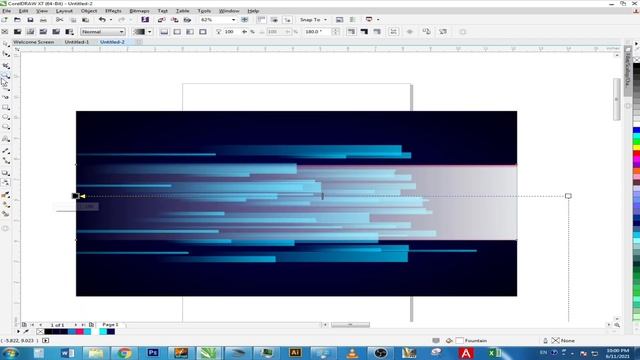Select the Connector tool
The height and width of the screenshot is (360, 640).
(x=6, y=161)
